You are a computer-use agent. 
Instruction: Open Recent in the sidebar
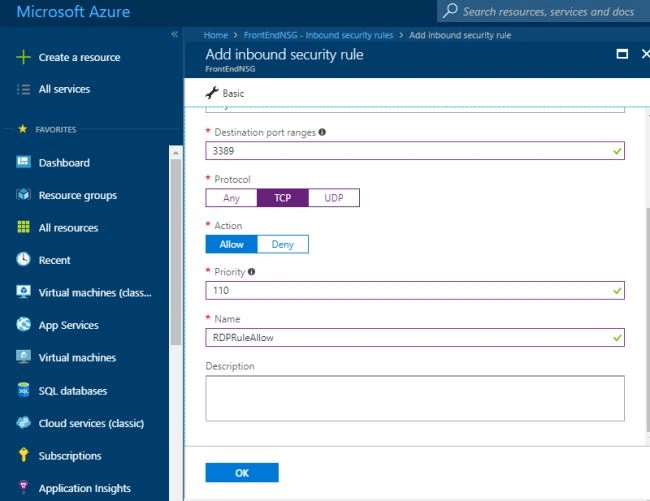click(54, 260)
